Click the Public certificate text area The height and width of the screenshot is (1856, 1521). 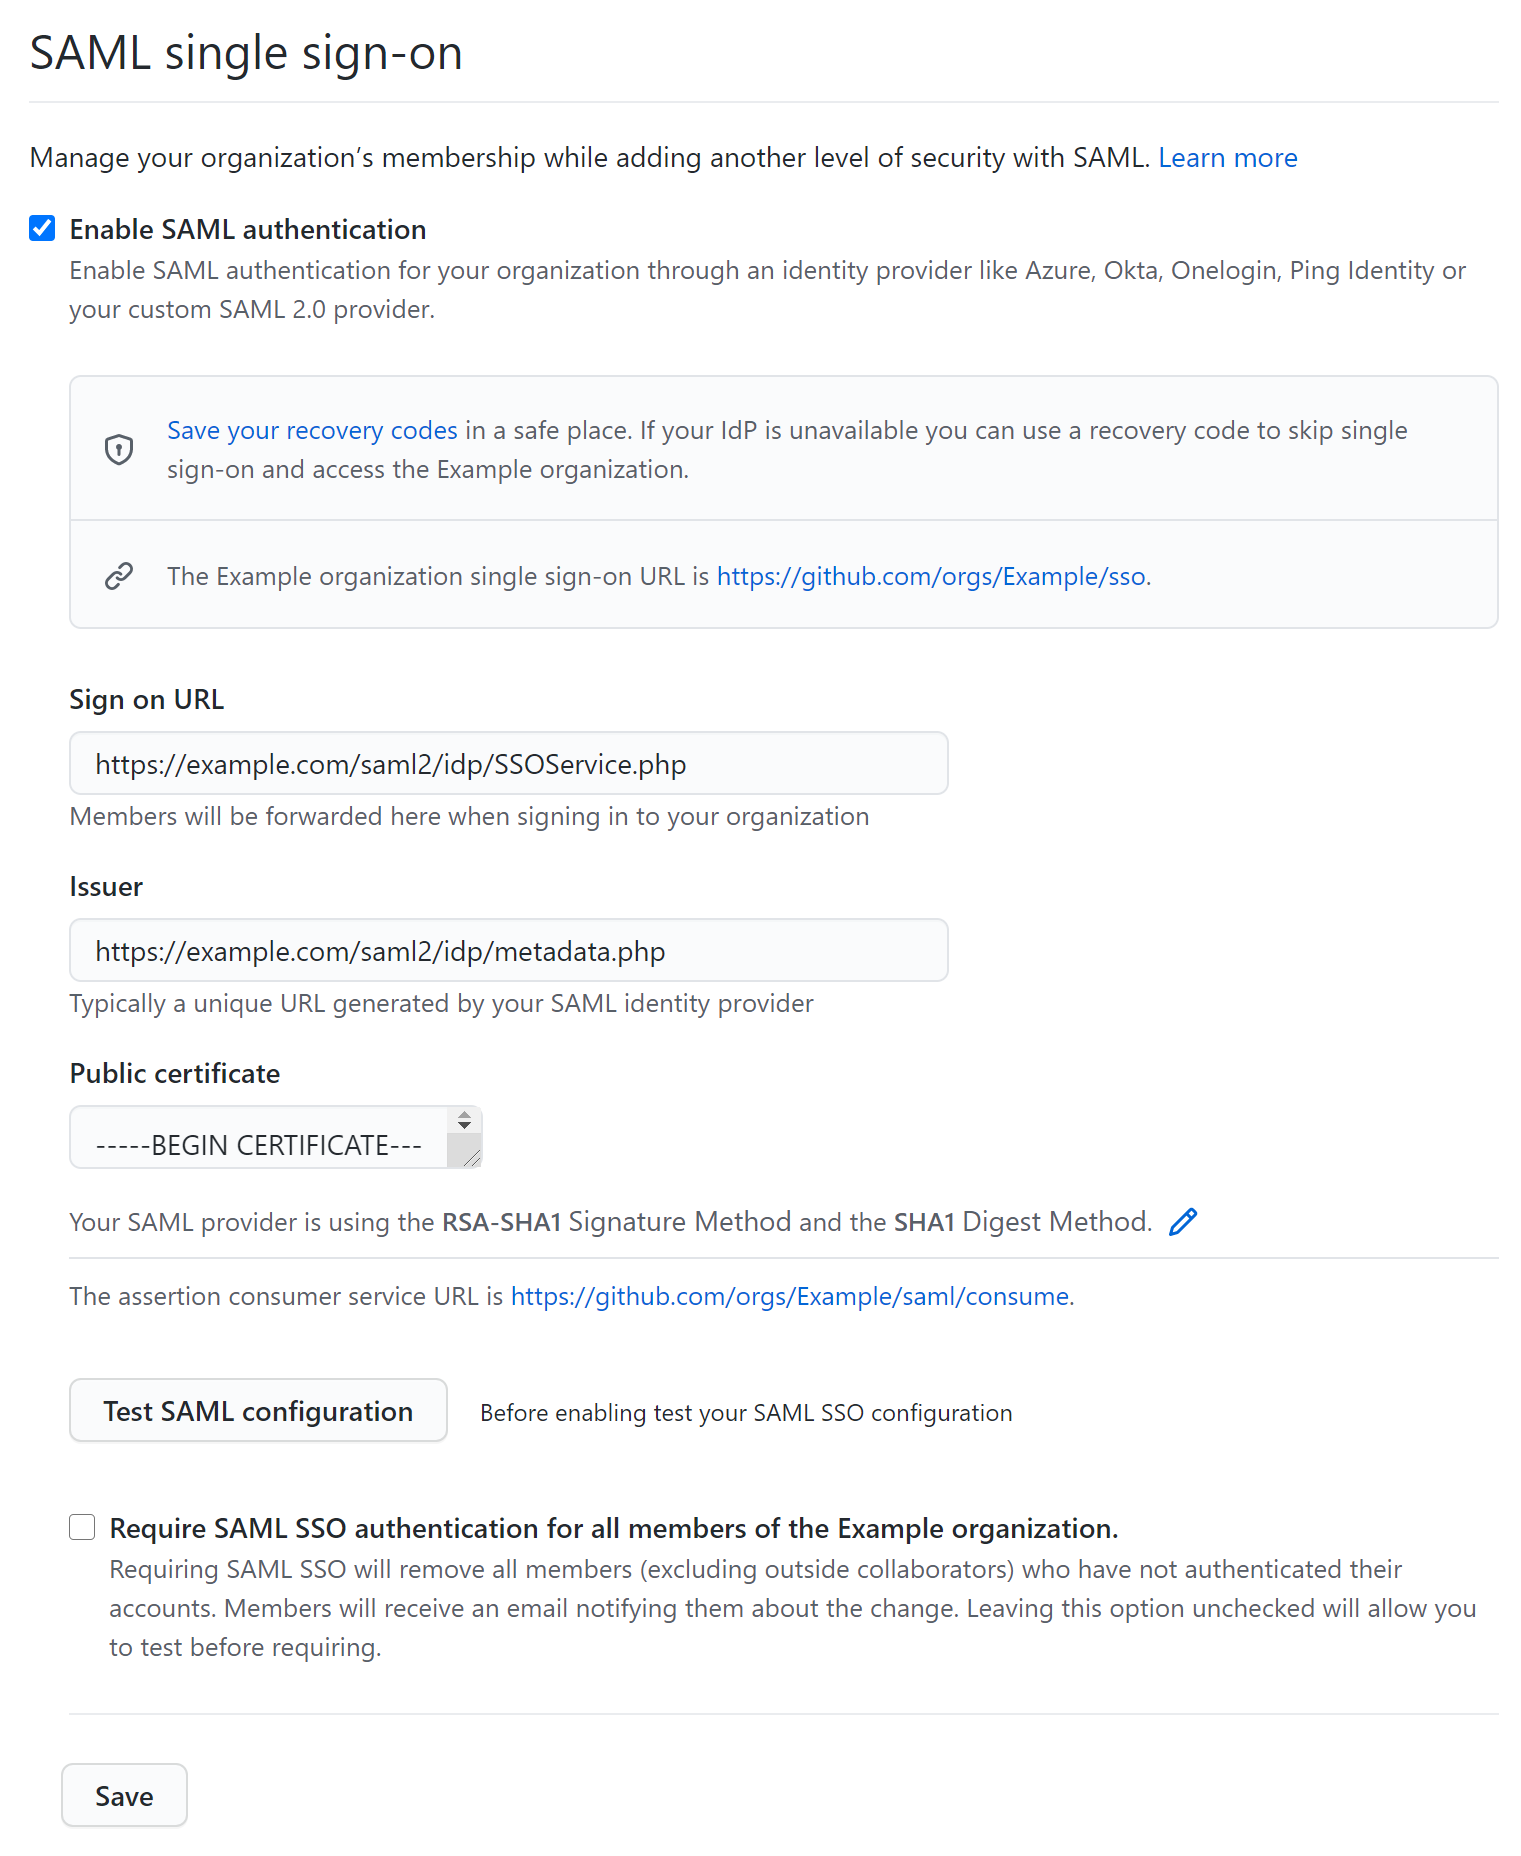[258, 1145]
